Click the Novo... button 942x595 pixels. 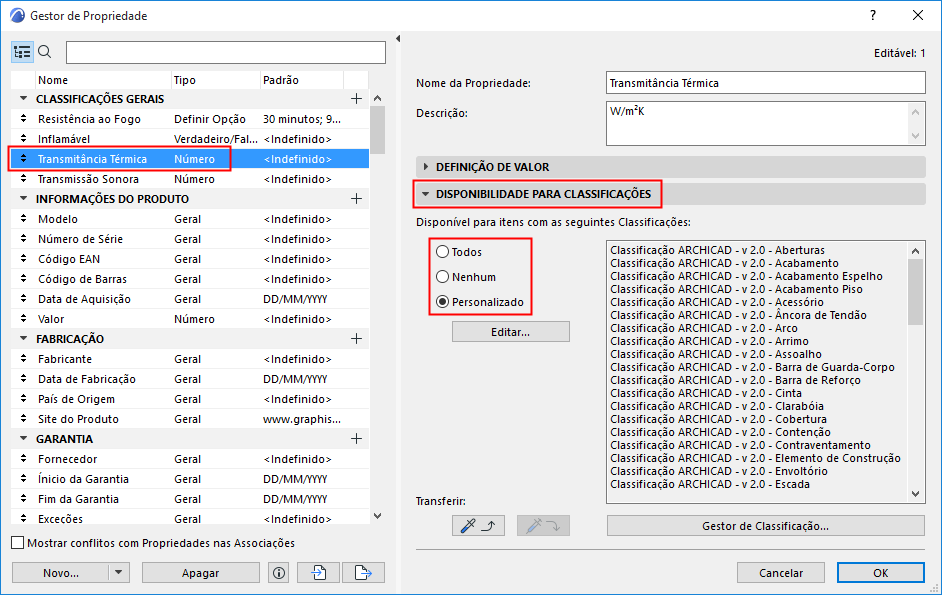(61, 573)
